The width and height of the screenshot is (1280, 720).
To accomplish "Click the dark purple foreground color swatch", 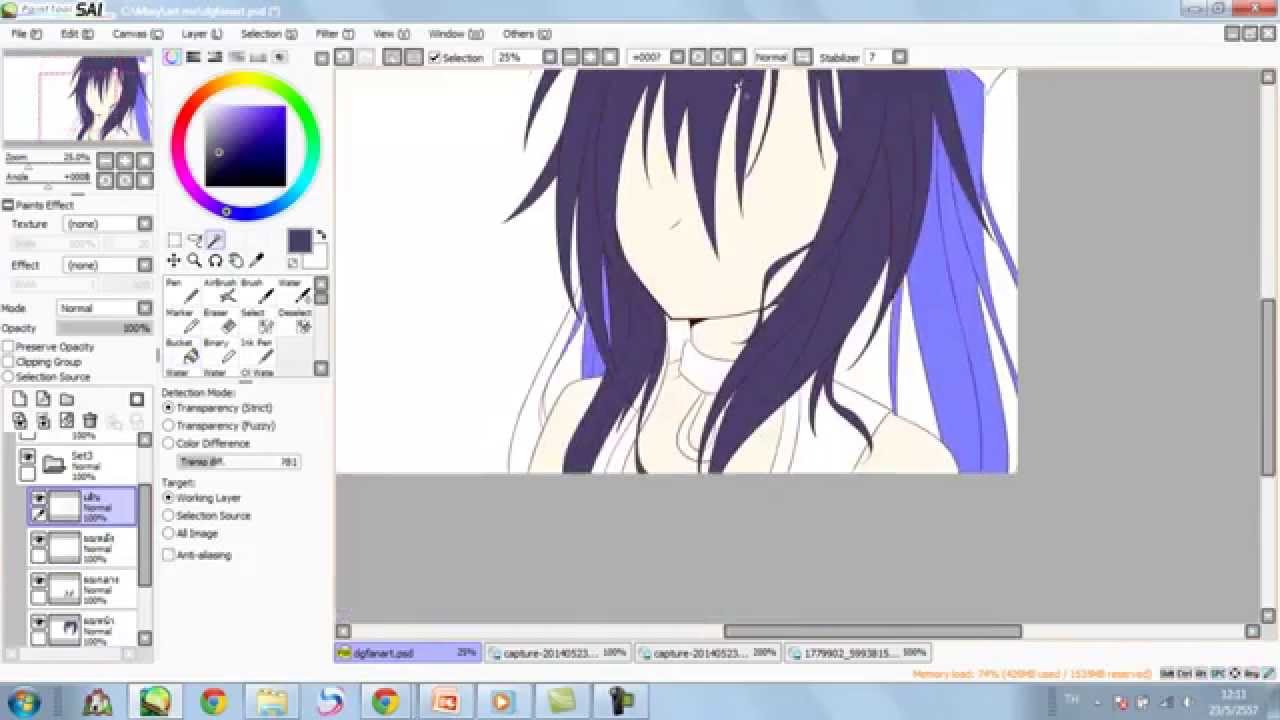I will click(x=299, y=241).
